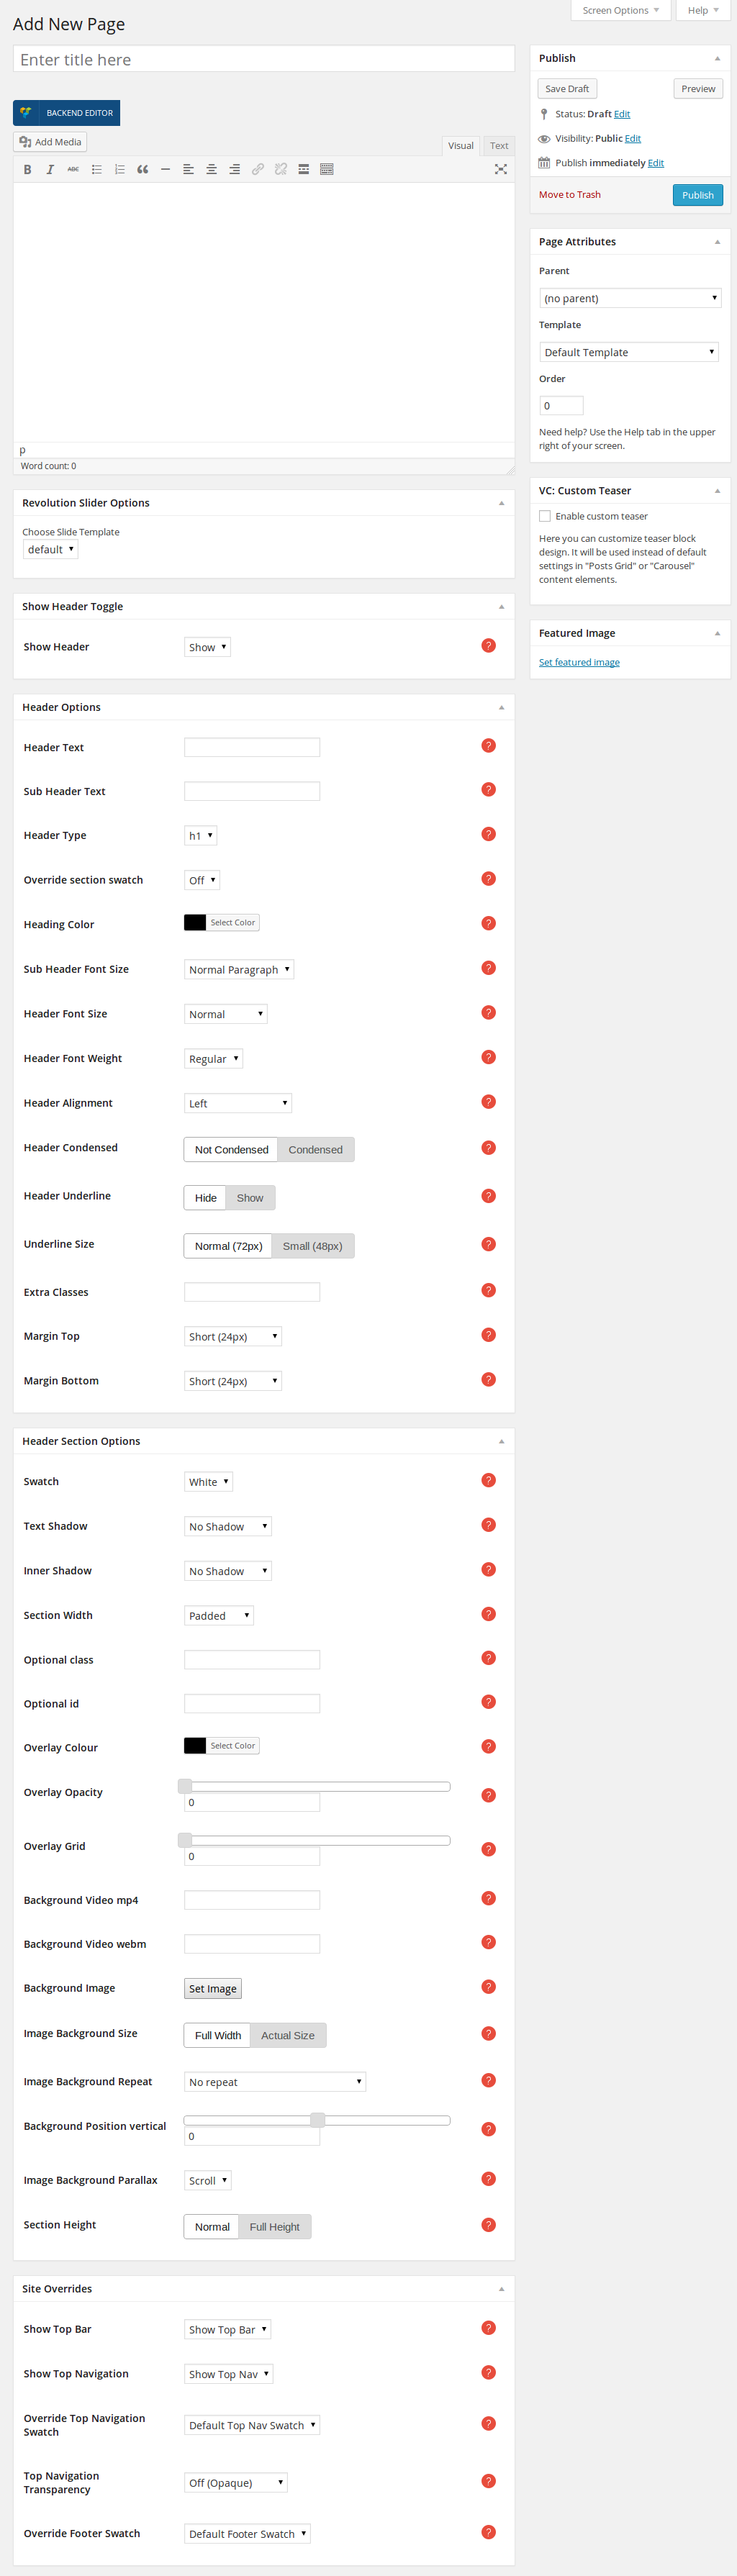This screenshot has width=737, height=2576.
Task: Set Header Condensed to Condensed
Action: (316, 1149)
